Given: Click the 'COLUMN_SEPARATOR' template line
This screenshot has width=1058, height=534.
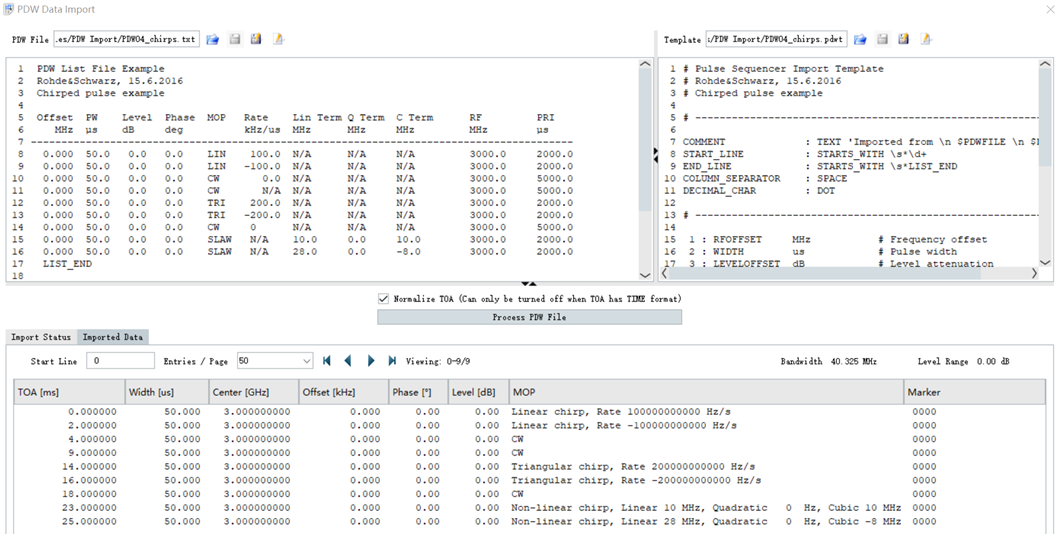Looking at the screenshot, I should tap(766, 179).
